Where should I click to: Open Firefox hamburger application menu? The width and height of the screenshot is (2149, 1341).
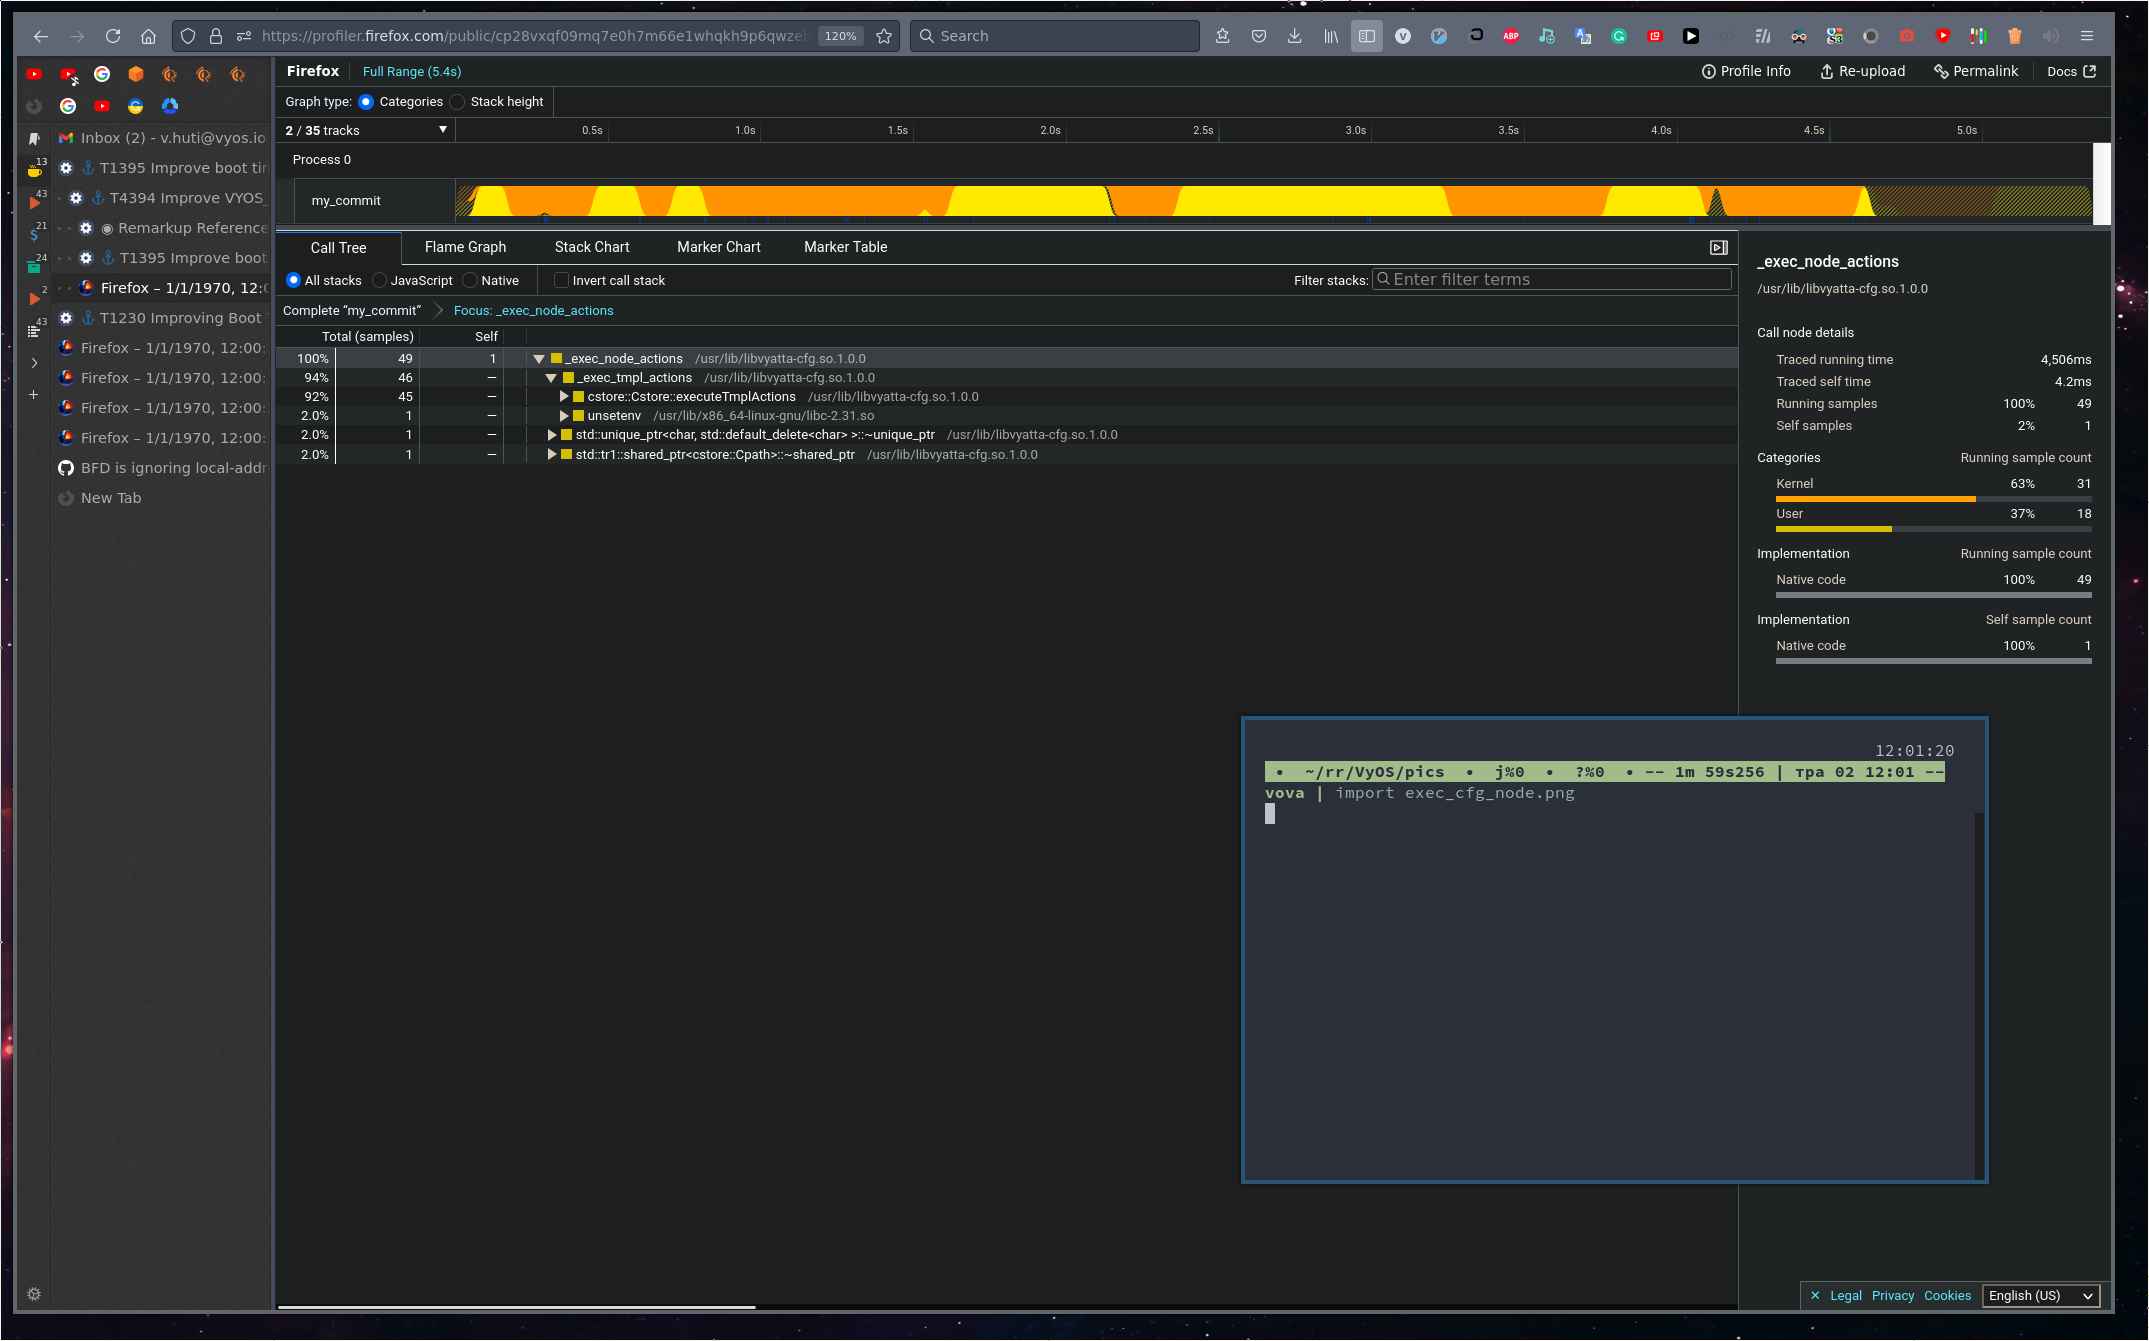pyautogui.click(x=2087, y=36)
